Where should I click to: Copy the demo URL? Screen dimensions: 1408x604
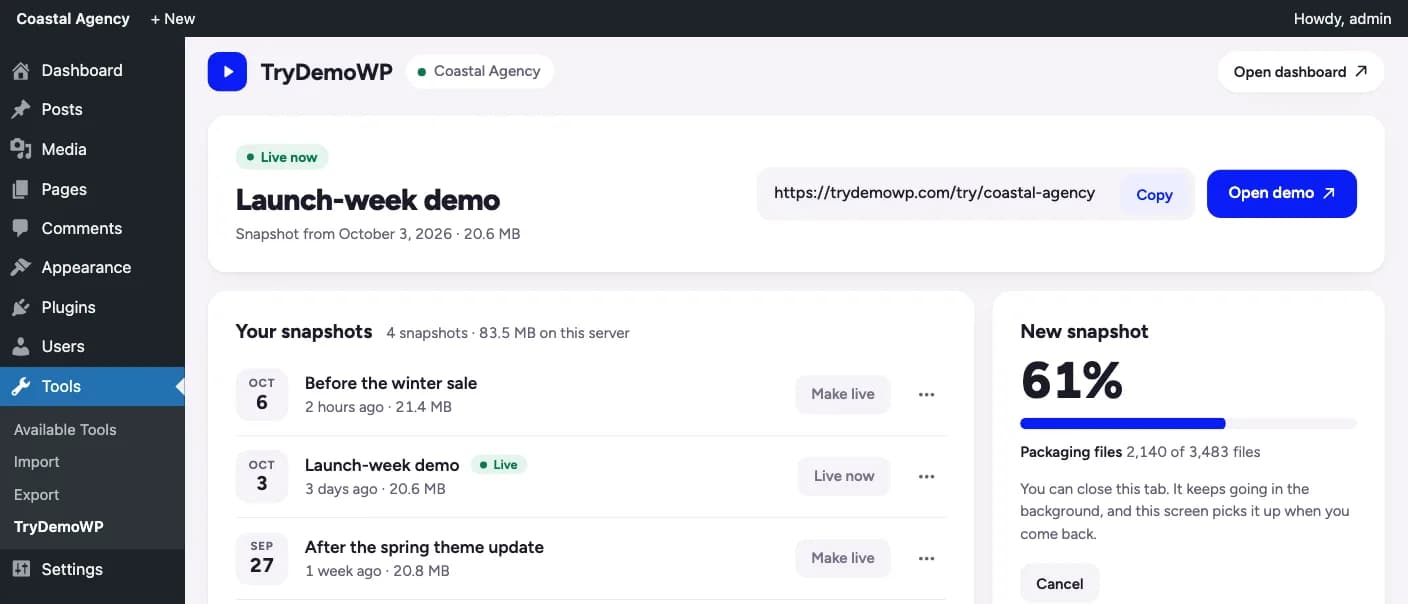[x=1154, y=195]
